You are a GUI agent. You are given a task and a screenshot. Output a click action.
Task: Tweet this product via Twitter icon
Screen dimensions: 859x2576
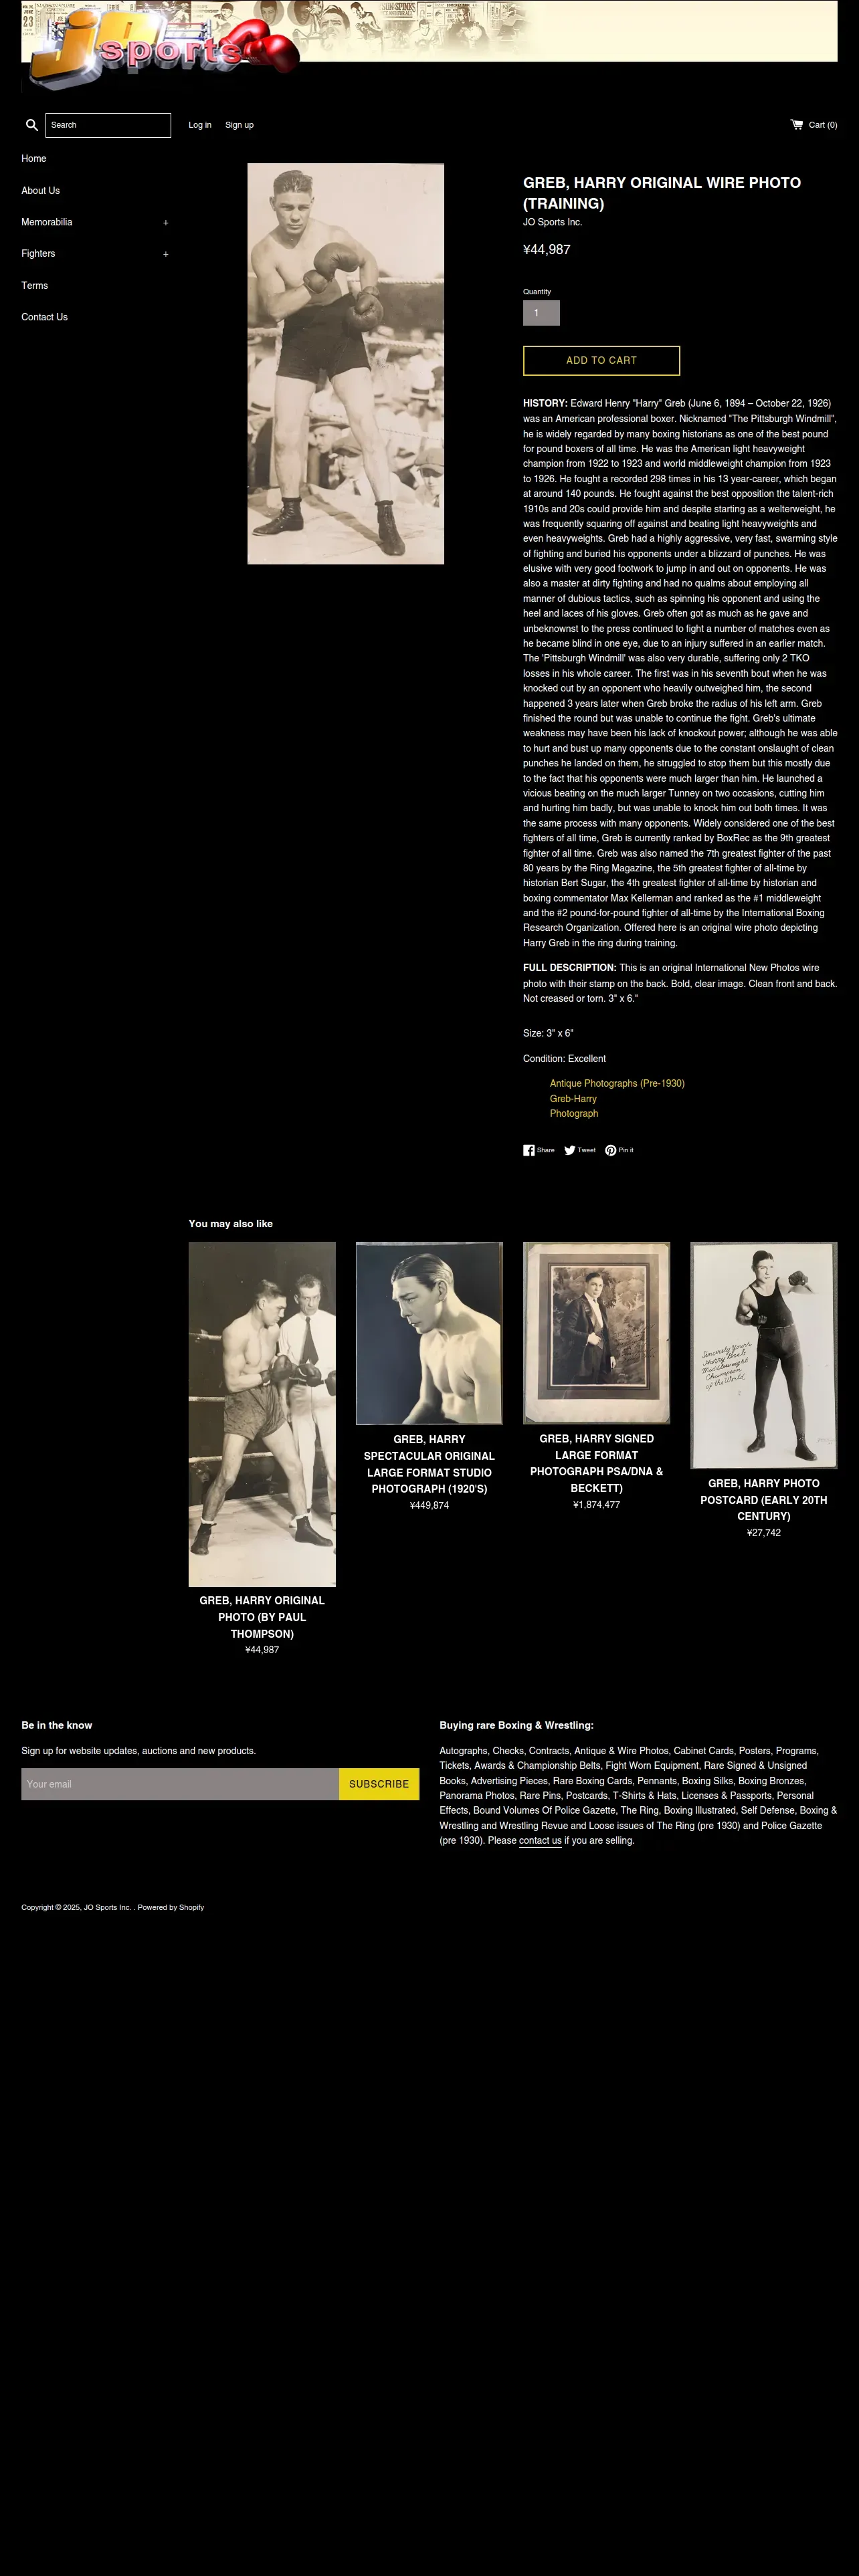[570, 1150]
